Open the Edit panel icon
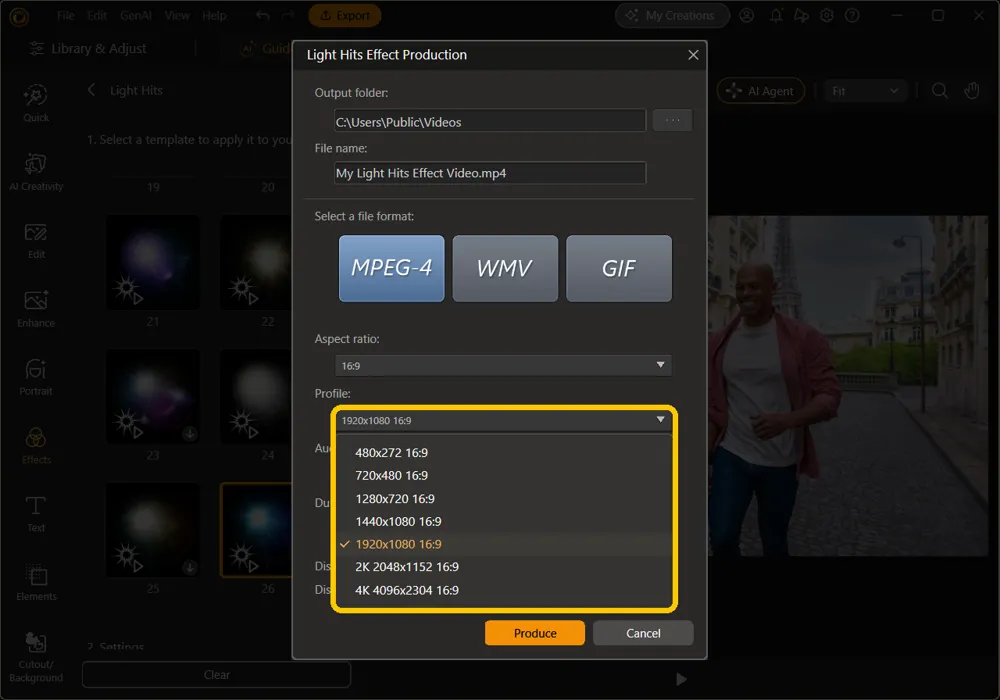This screenshot has width=1000, height=700. [36, 241]
